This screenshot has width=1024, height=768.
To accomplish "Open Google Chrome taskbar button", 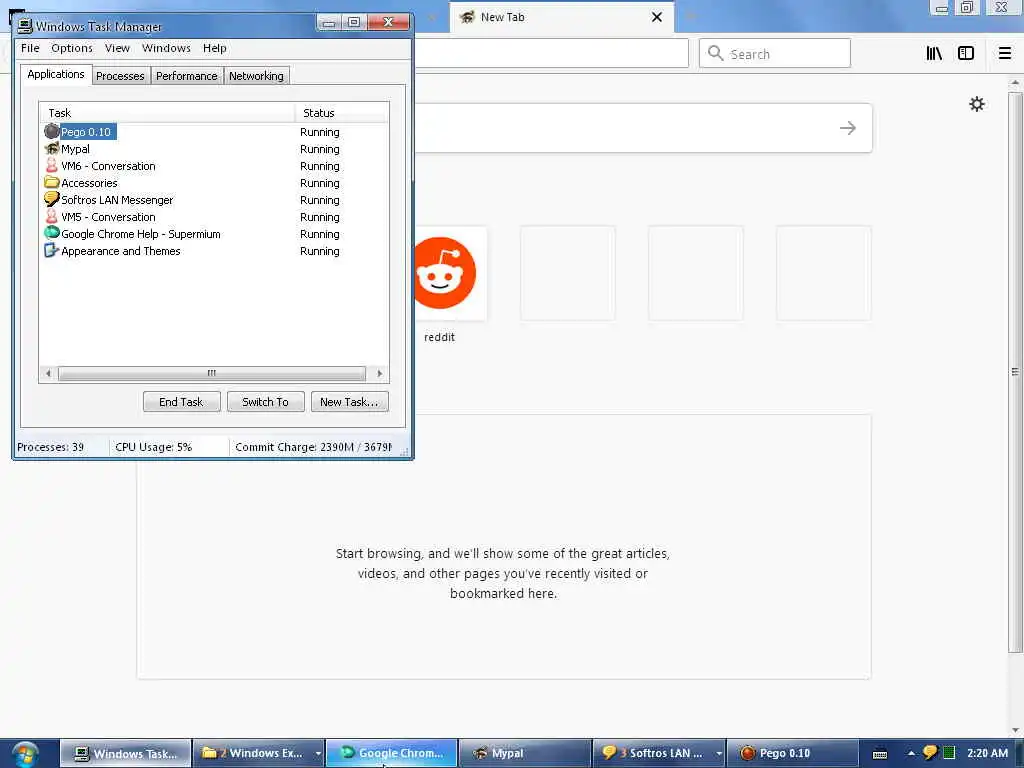I will (392, 754).
